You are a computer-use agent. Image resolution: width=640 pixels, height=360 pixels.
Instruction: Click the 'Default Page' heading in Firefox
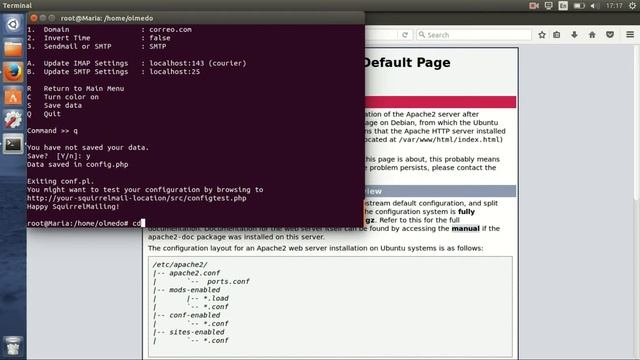pos(406,62)
